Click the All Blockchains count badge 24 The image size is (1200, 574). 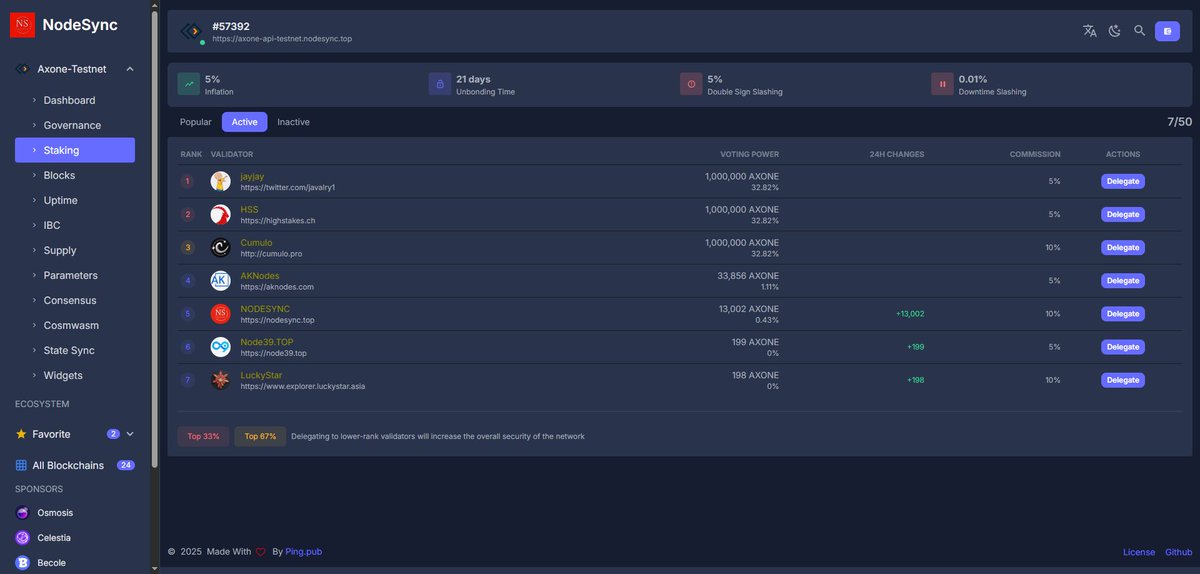126,465
